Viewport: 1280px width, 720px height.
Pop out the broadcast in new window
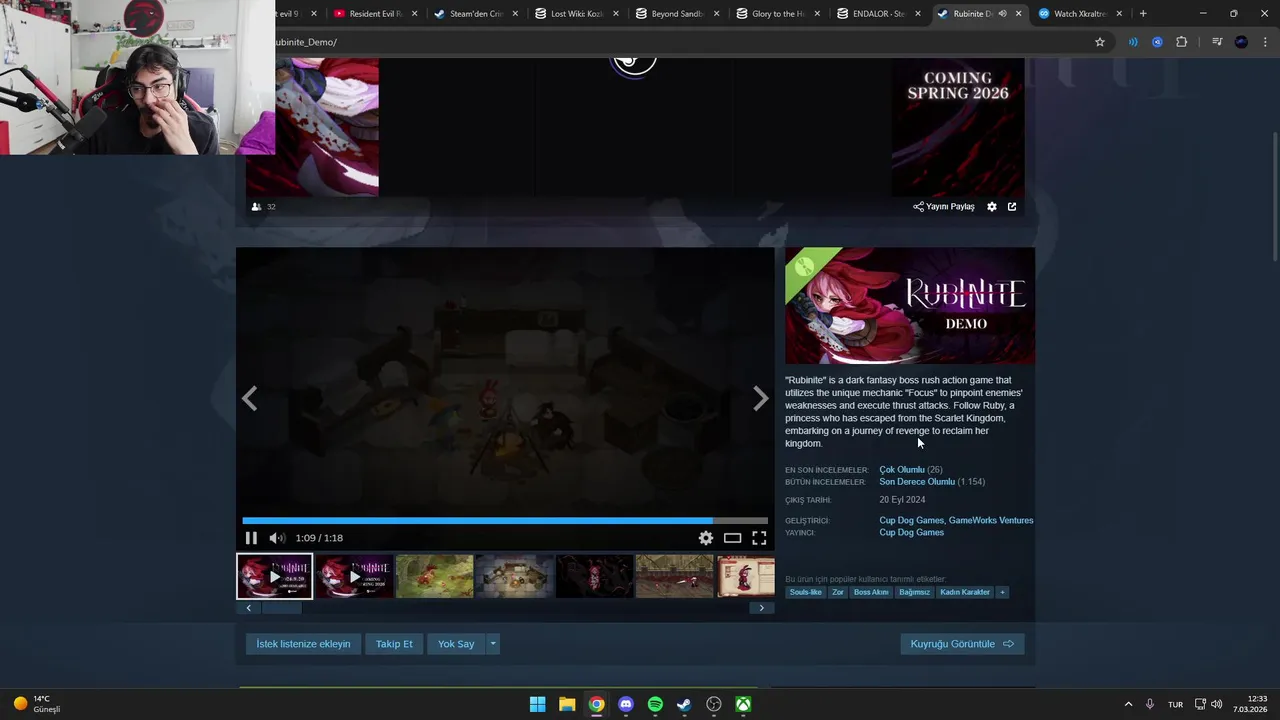(1012, 207)
